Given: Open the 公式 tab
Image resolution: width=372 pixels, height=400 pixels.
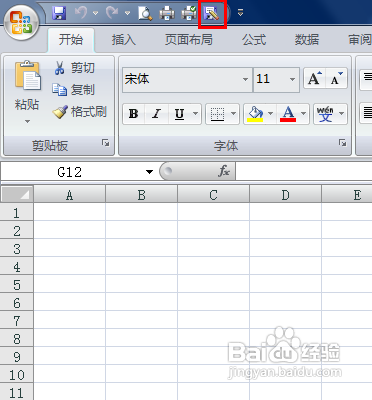Looking at the screenshot, I should [254, 40].
